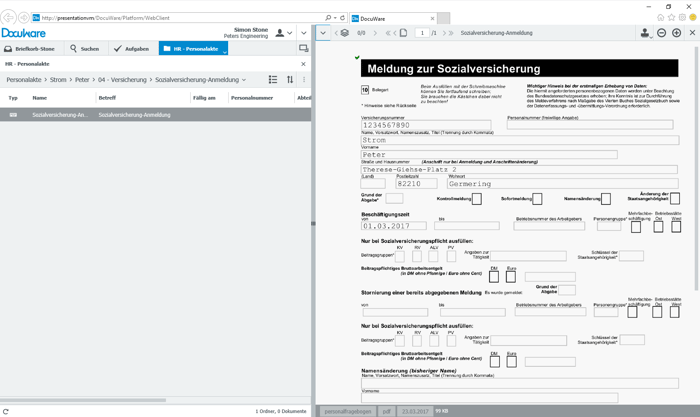Navigate to Personalakte breadcrumb
Viewport: 700px width, 417px height.
pos(24,79)
